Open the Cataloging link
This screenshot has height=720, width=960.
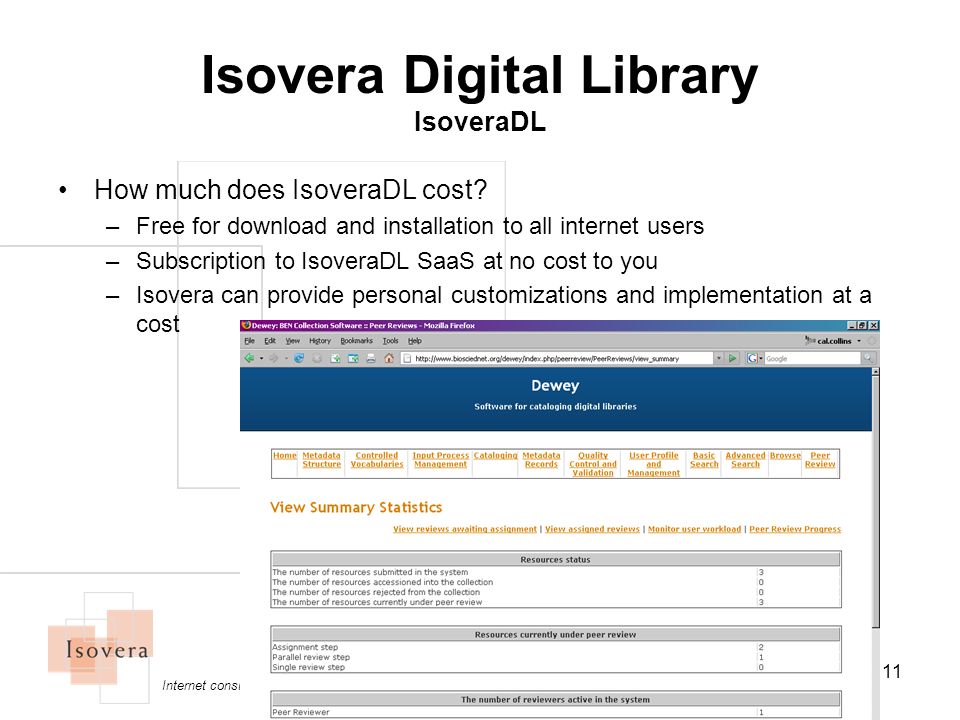click(495, 455)
